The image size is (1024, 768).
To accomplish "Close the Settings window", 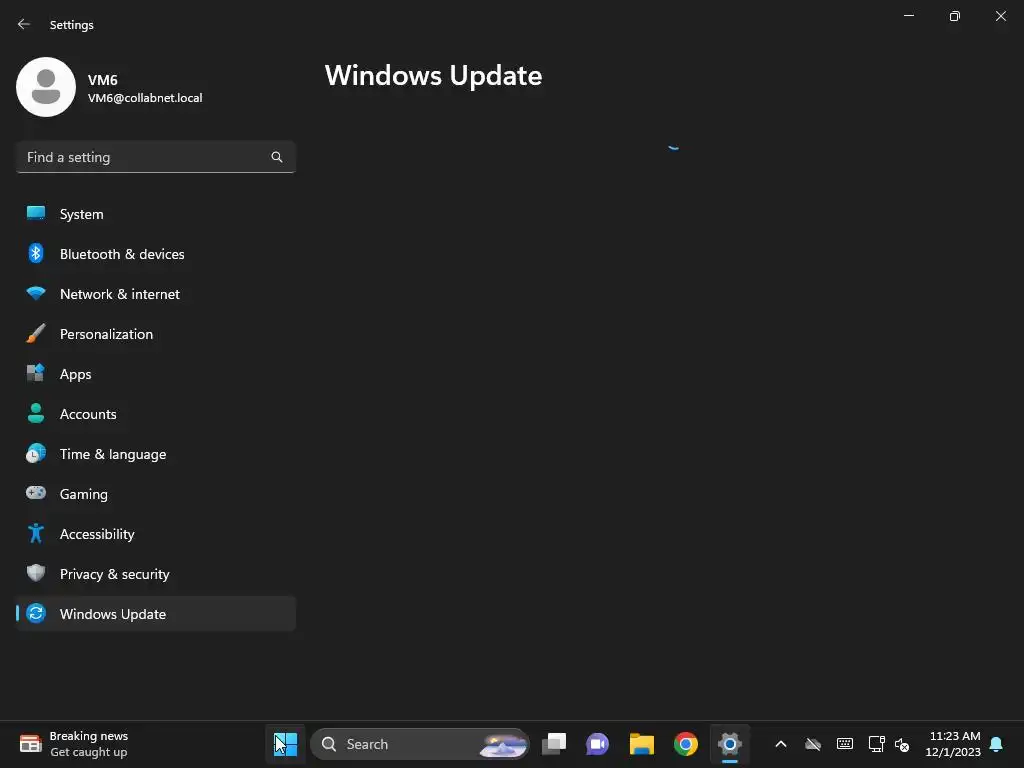I will coord(1000,16).
